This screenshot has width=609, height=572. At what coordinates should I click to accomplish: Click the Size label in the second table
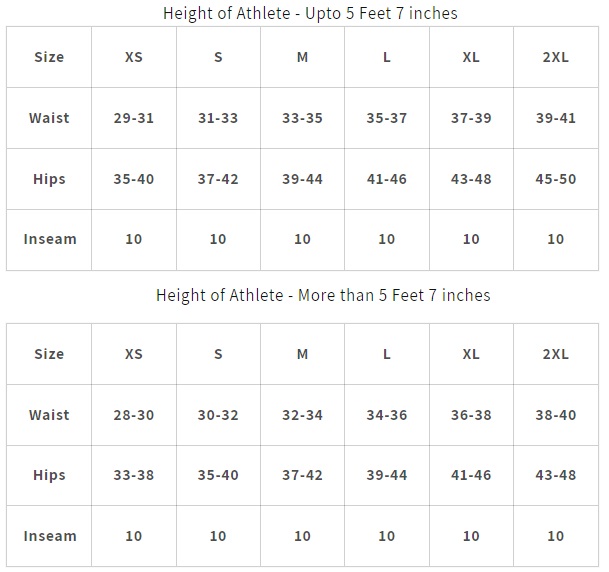pyautogui.click(x=49, y=354)
